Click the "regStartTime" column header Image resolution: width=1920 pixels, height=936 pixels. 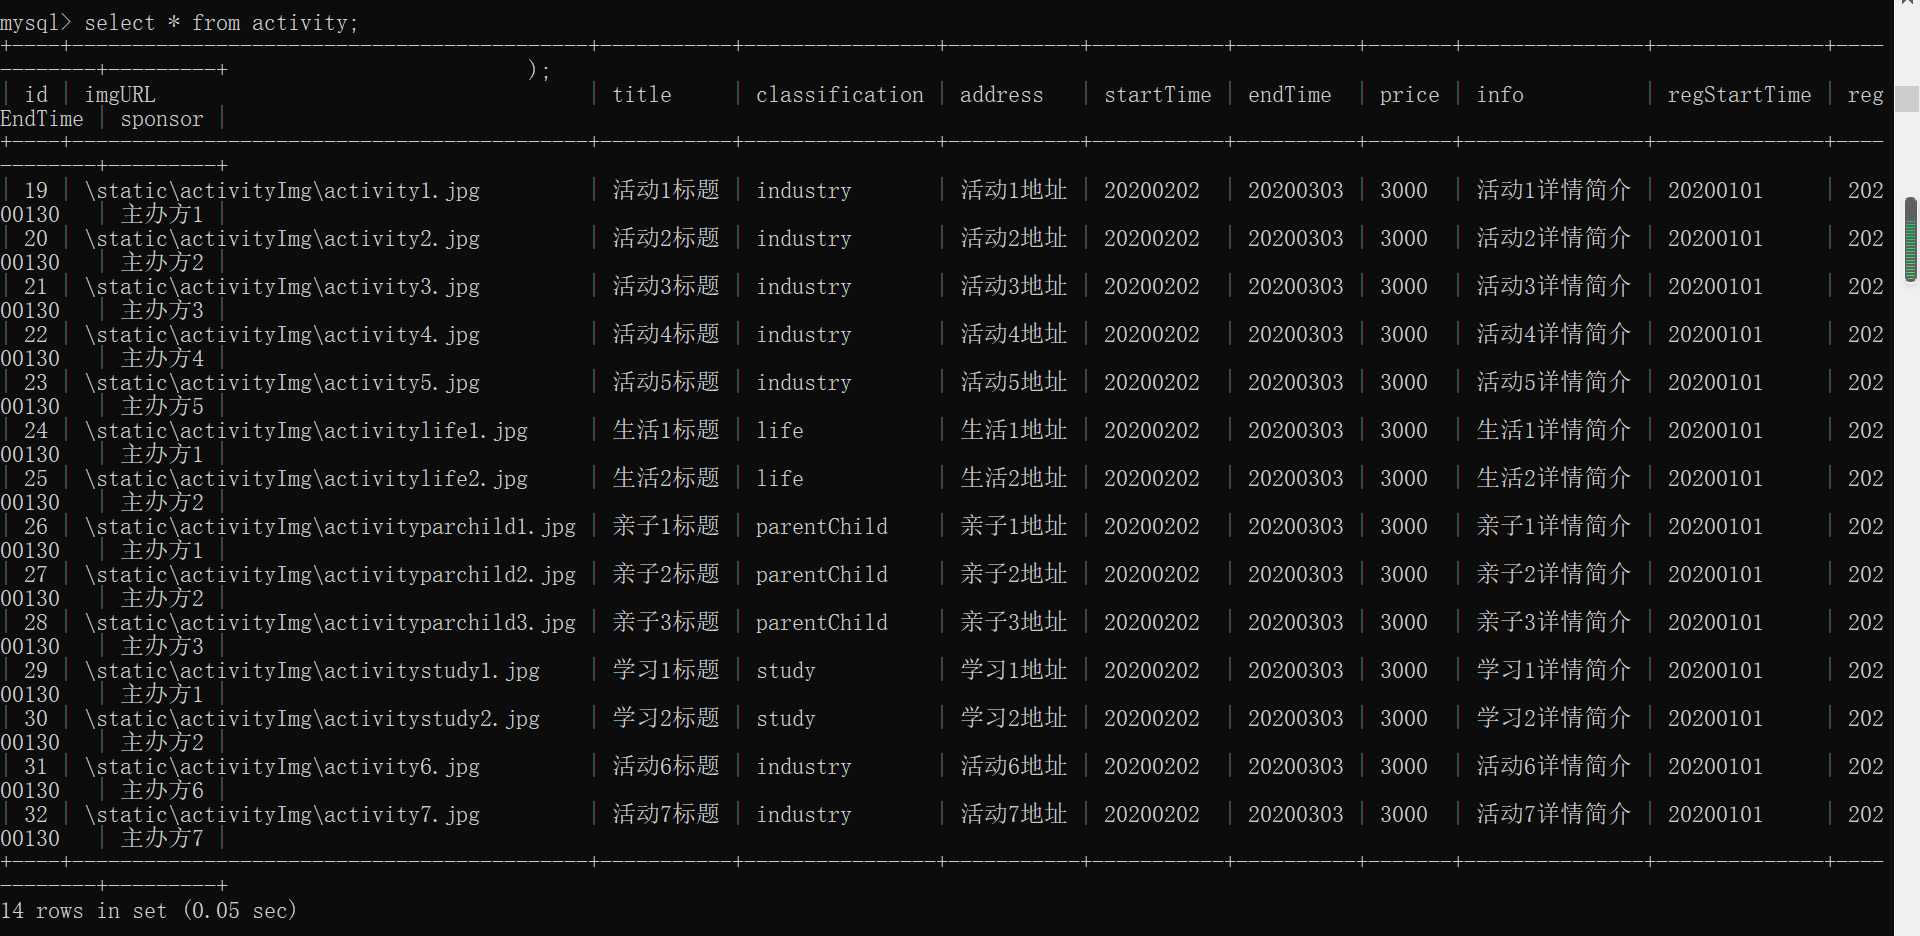tap(1739, 94)
